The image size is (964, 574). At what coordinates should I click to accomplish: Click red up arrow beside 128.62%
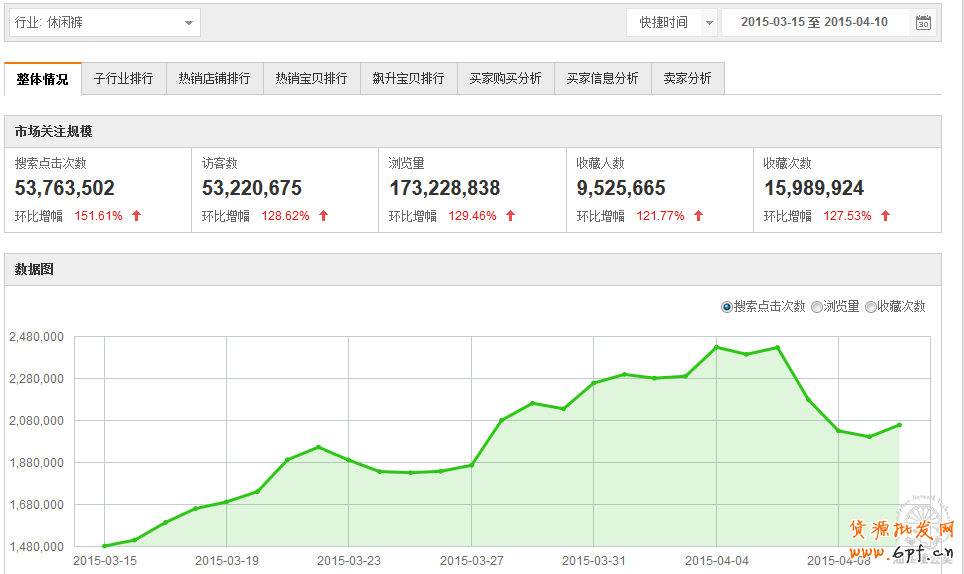click(x=324, y=216)
